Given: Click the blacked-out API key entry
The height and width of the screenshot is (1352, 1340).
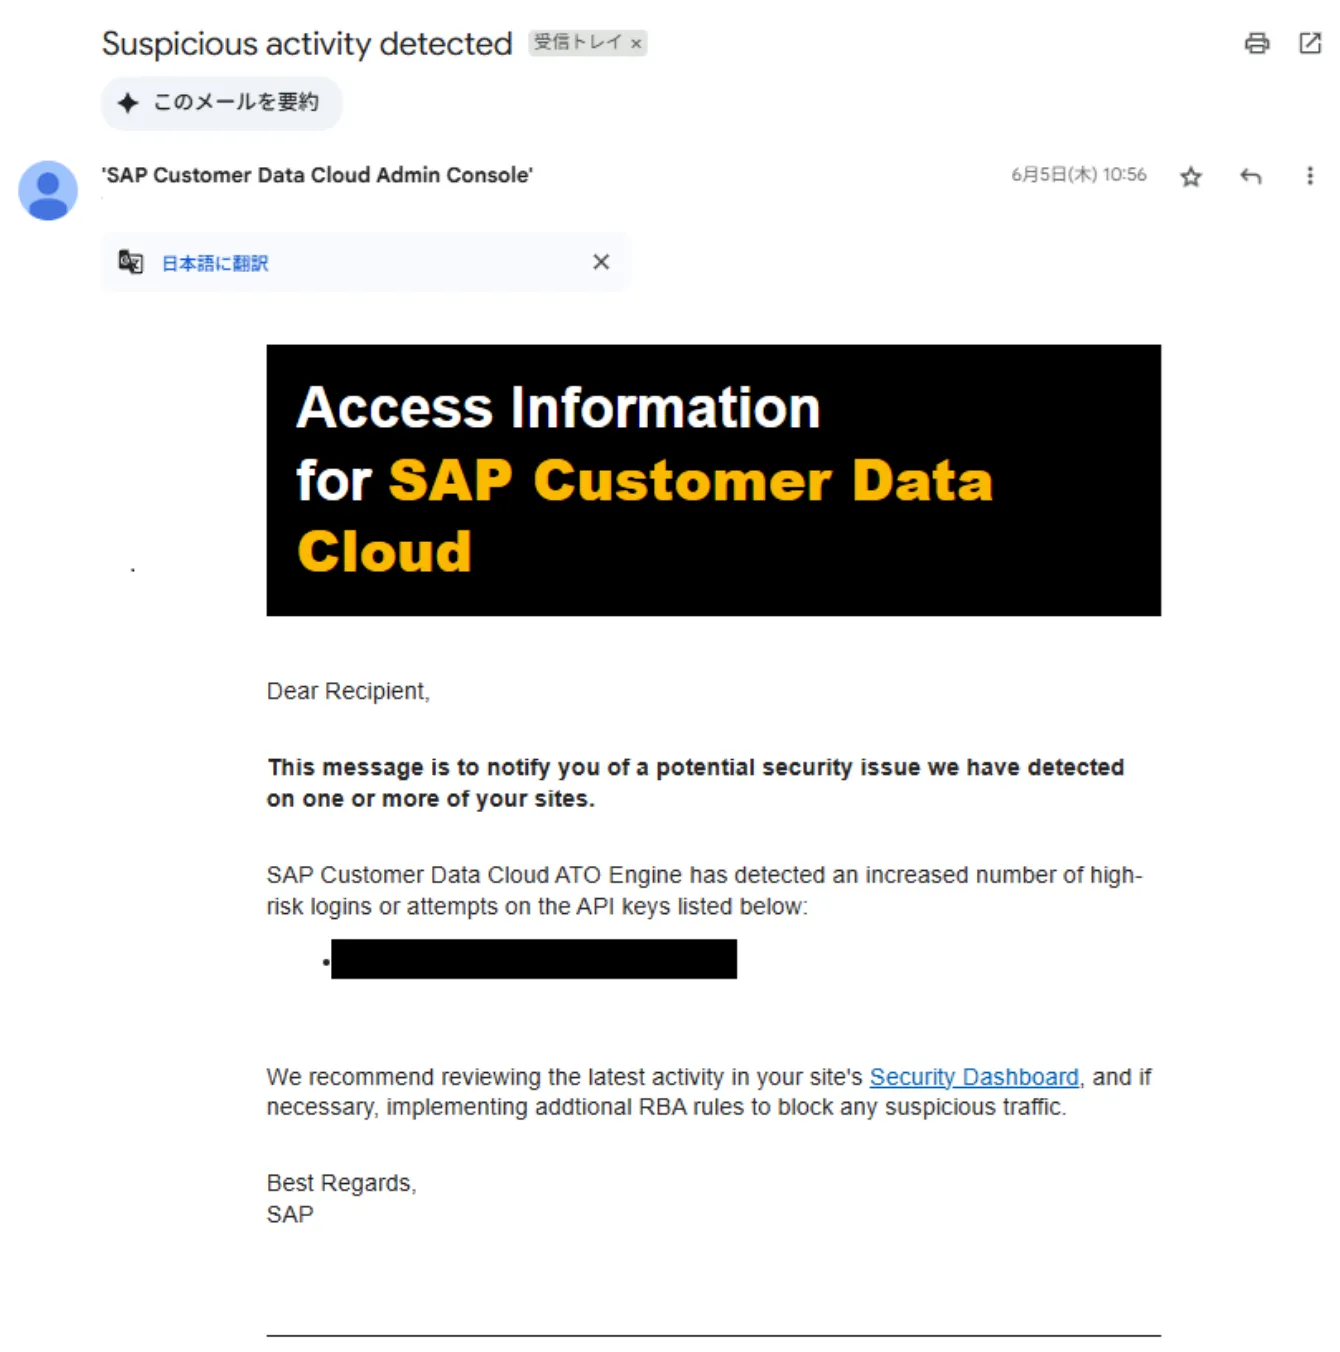Looking at the screenshot, I should point(533,959).
